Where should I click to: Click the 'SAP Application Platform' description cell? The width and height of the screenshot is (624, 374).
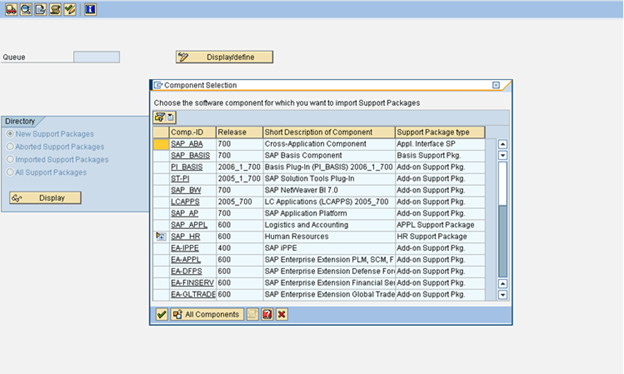coord(329,213)
